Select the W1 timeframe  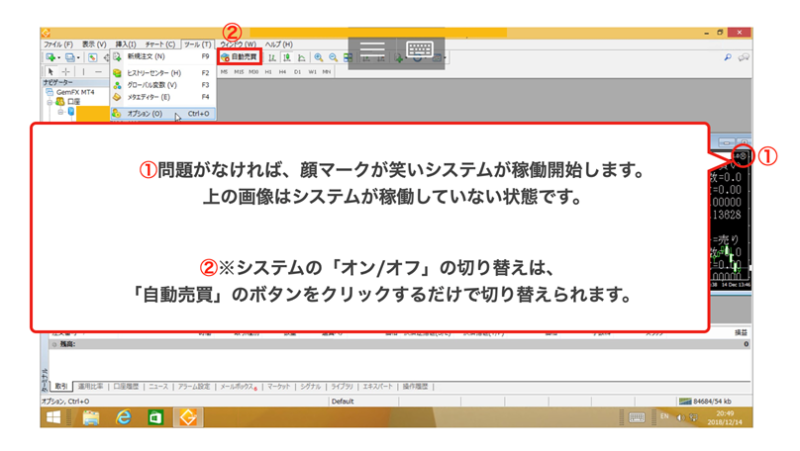[312, 72]
